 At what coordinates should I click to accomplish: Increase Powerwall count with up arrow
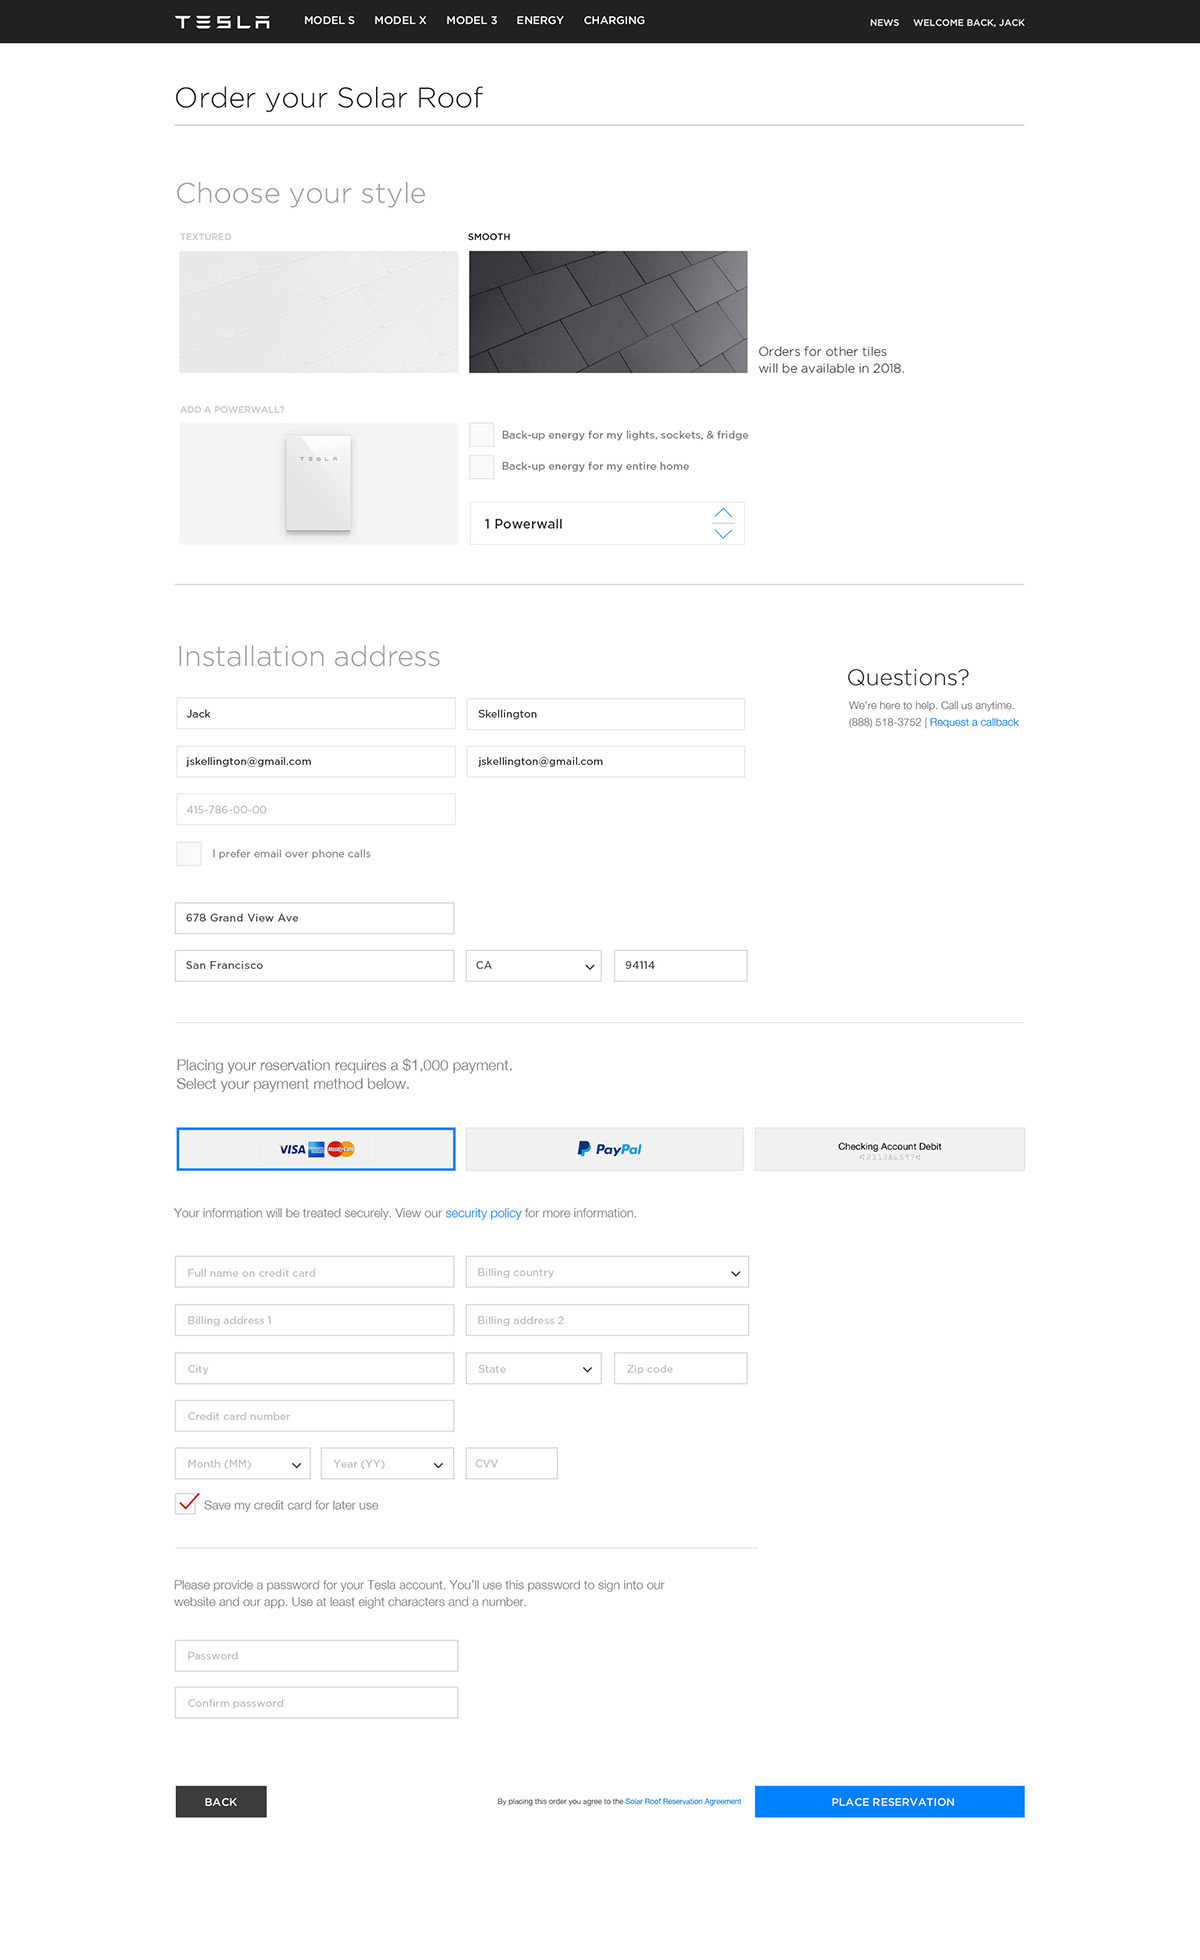pyautogui.click(x=723, y=513)
